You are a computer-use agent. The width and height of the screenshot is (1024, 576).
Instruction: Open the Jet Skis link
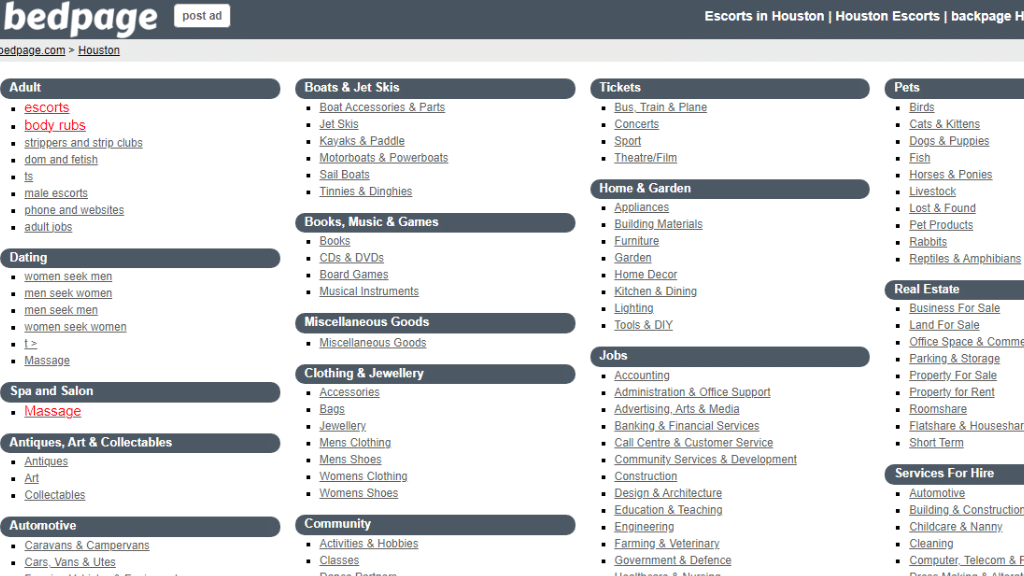[339, 124]
